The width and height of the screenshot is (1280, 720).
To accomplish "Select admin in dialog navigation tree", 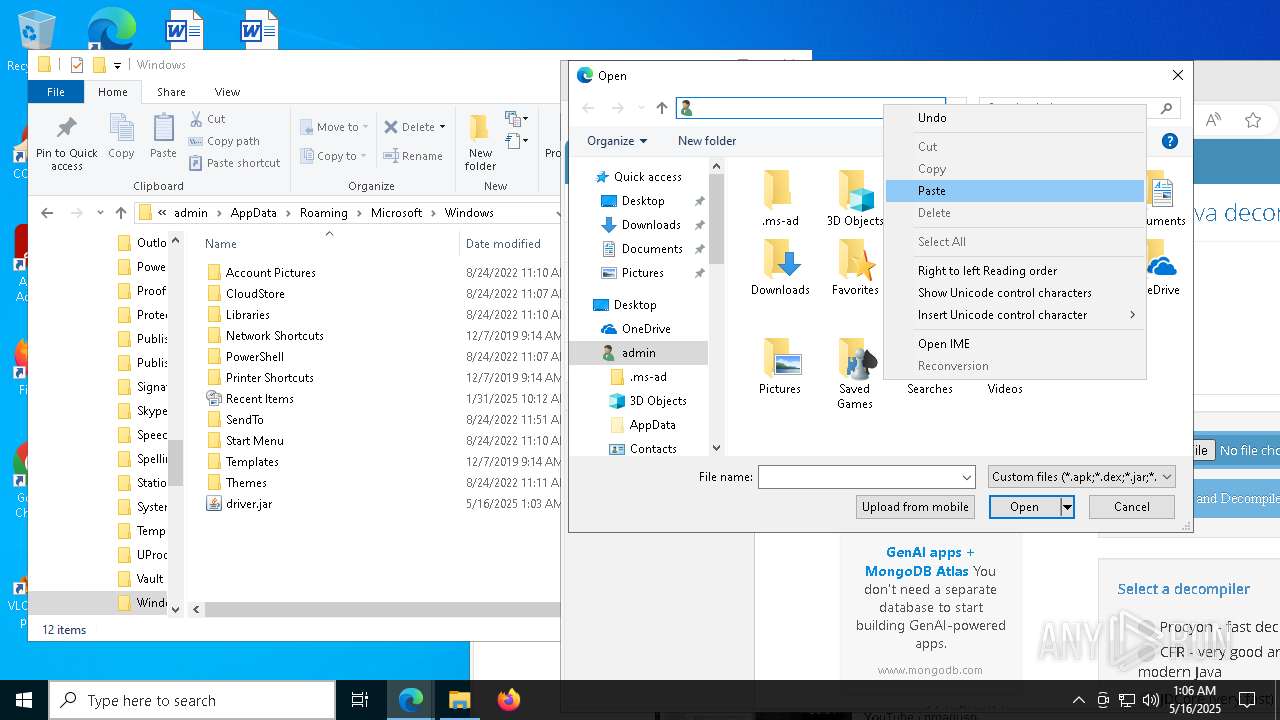I will pyautogui.click(x=638, y=353).
